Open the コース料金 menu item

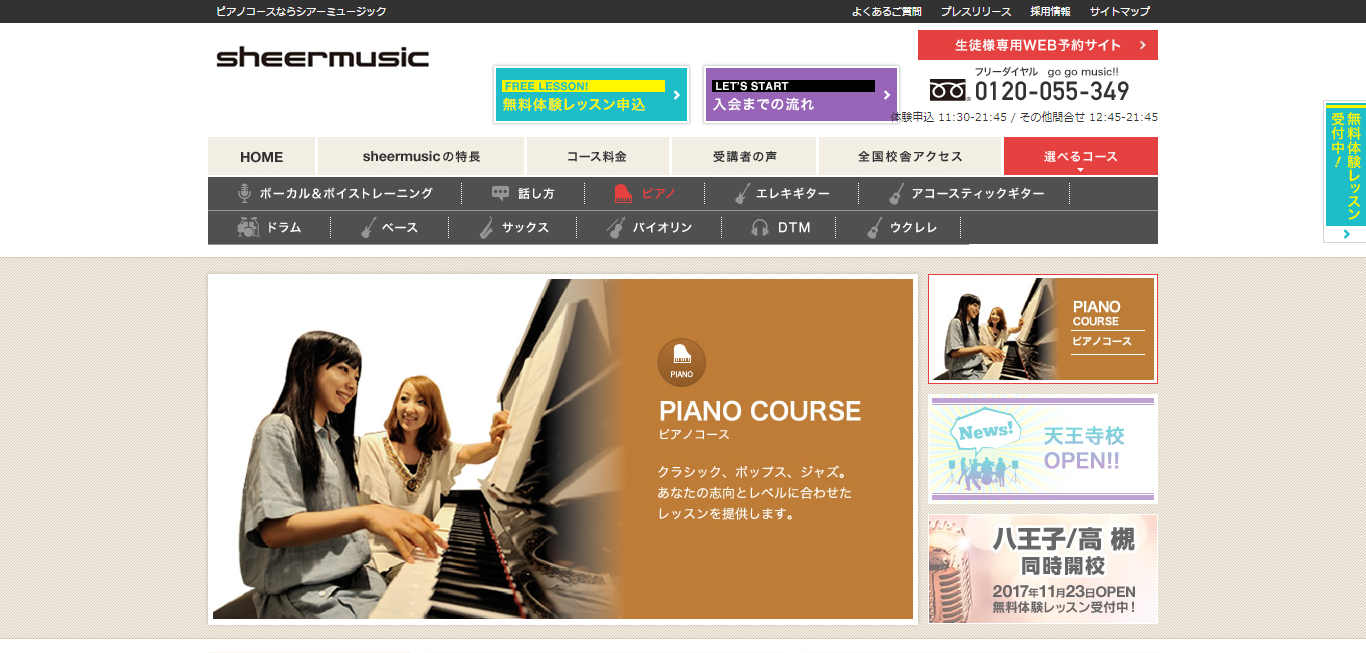597,157
